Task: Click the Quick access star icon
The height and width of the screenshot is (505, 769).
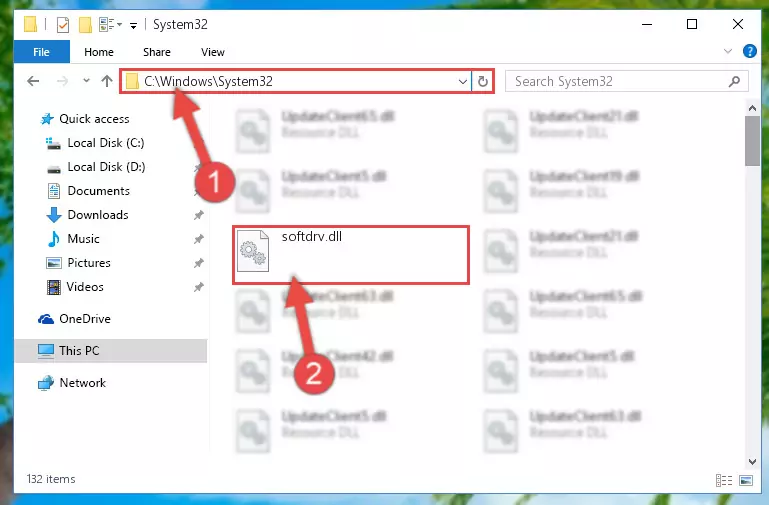Action: coord(47,119)
